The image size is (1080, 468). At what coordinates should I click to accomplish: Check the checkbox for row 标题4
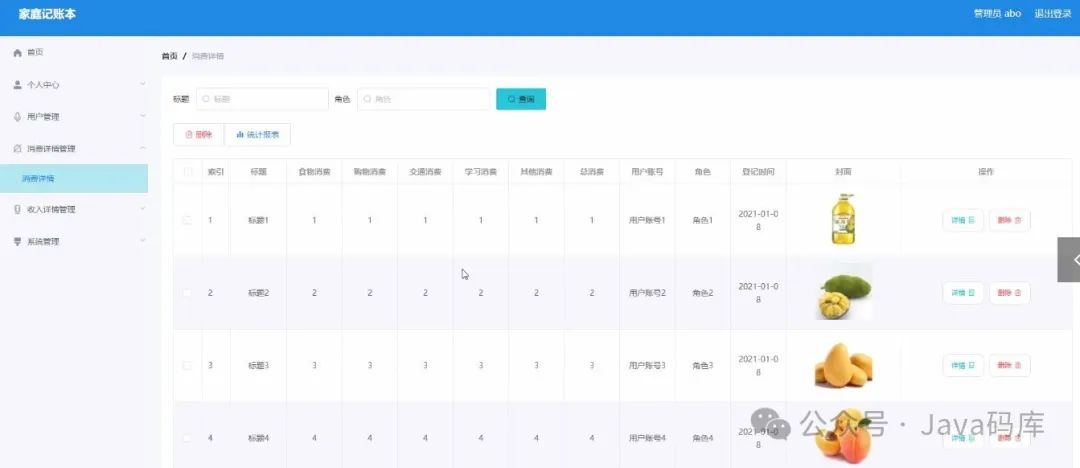187,438
